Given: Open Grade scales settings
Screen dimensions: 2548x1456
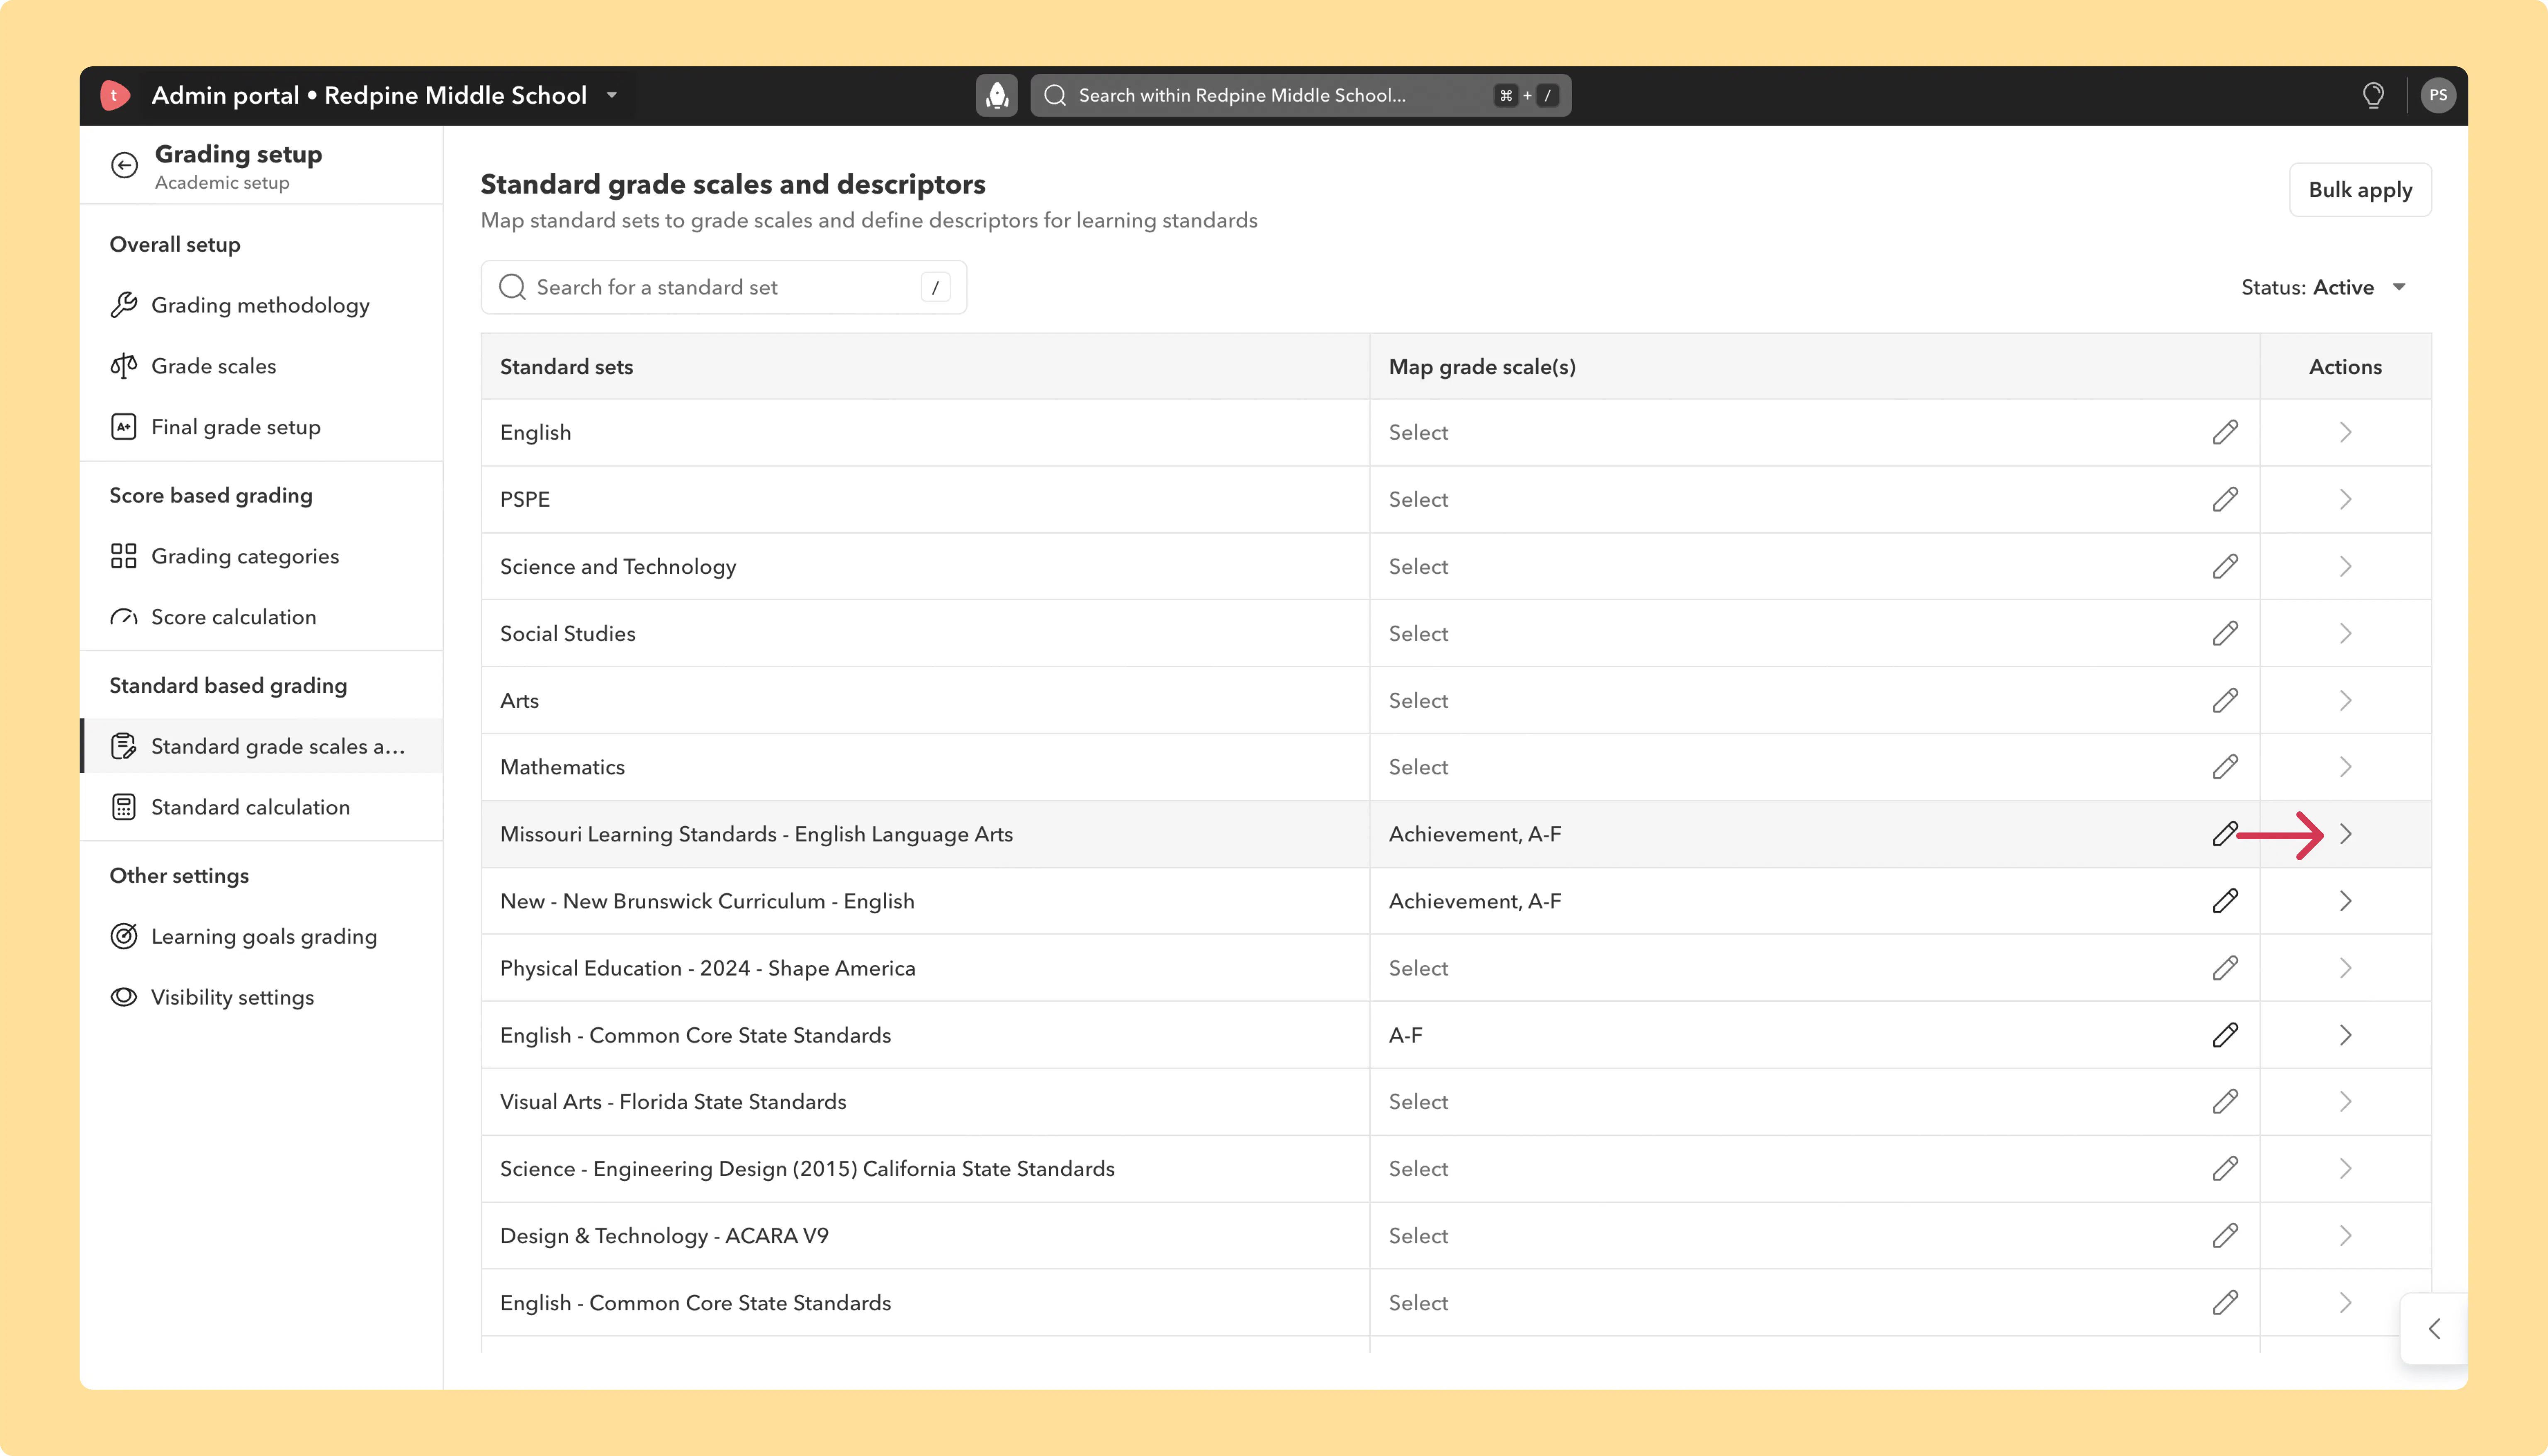Looking at the screenshot, I should pos(261,366).
